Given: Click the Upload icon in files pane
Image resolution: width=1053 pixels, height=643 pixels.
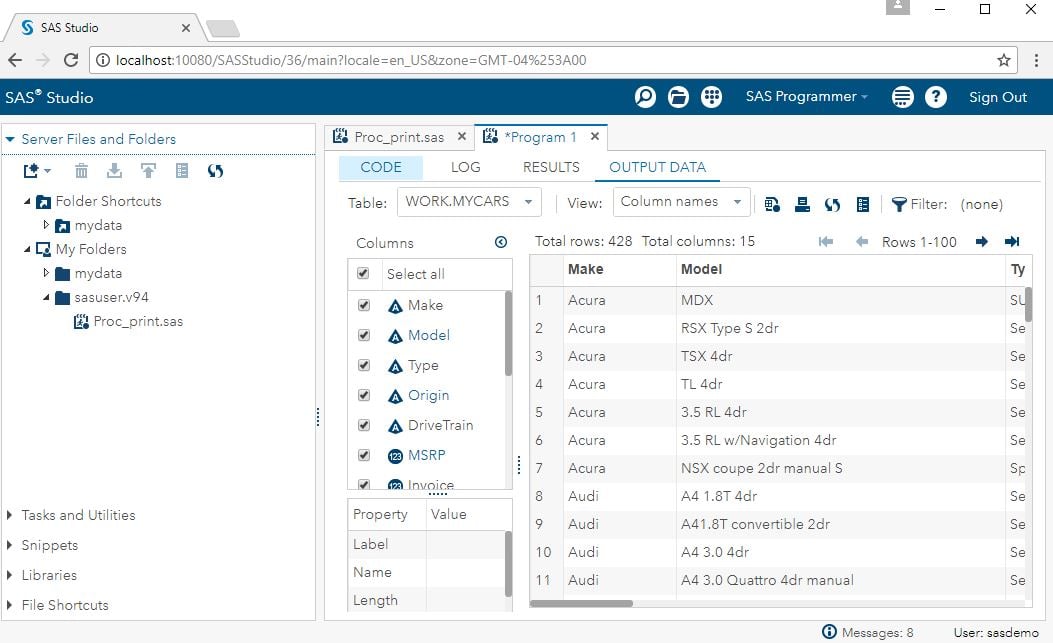Looking at the screenshot, I should (x=148, y=171).
